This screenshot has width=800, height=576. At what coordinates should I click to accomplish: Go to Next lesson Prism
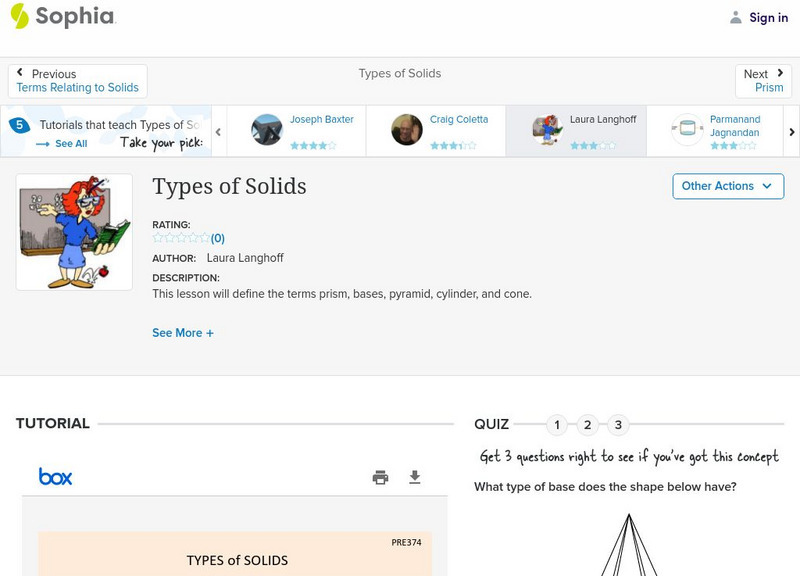point(763,81)
